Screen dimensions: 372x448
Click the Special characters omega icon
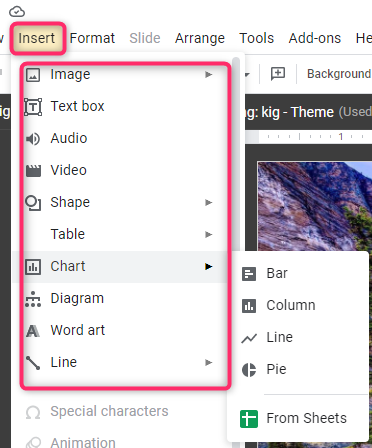tap(33, 412)
